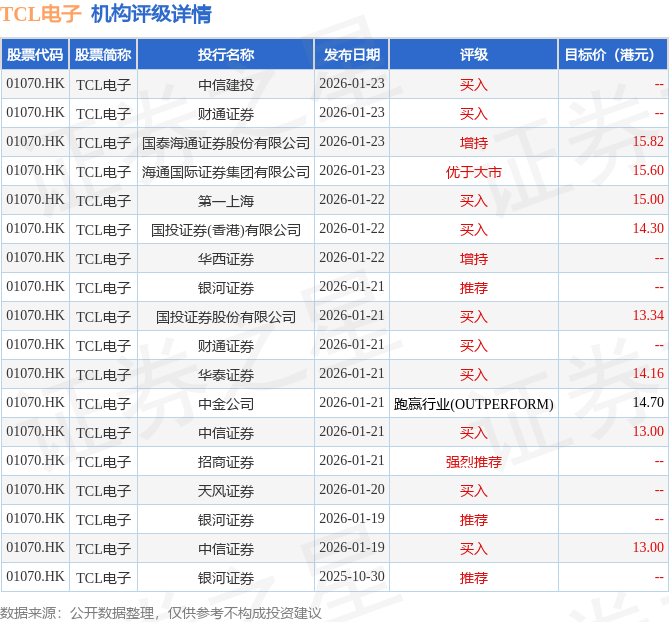The height and width of the screenshot is (622, 669).
Task: Click the 强烈推荐 rating
Action: pos(474,462)
